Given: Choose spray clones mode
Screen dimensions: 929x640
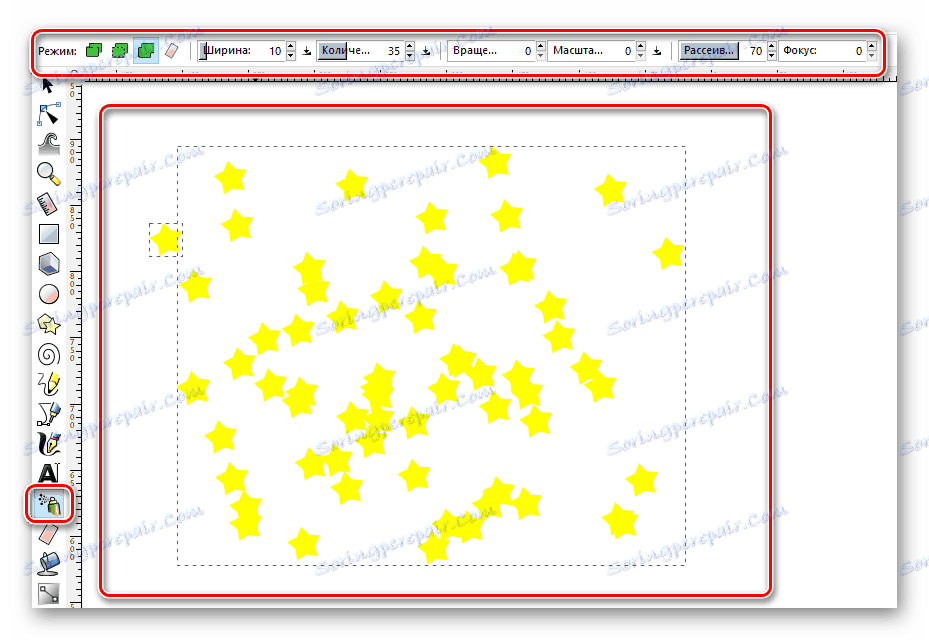Looking at the screenshot, I should 120,50.
